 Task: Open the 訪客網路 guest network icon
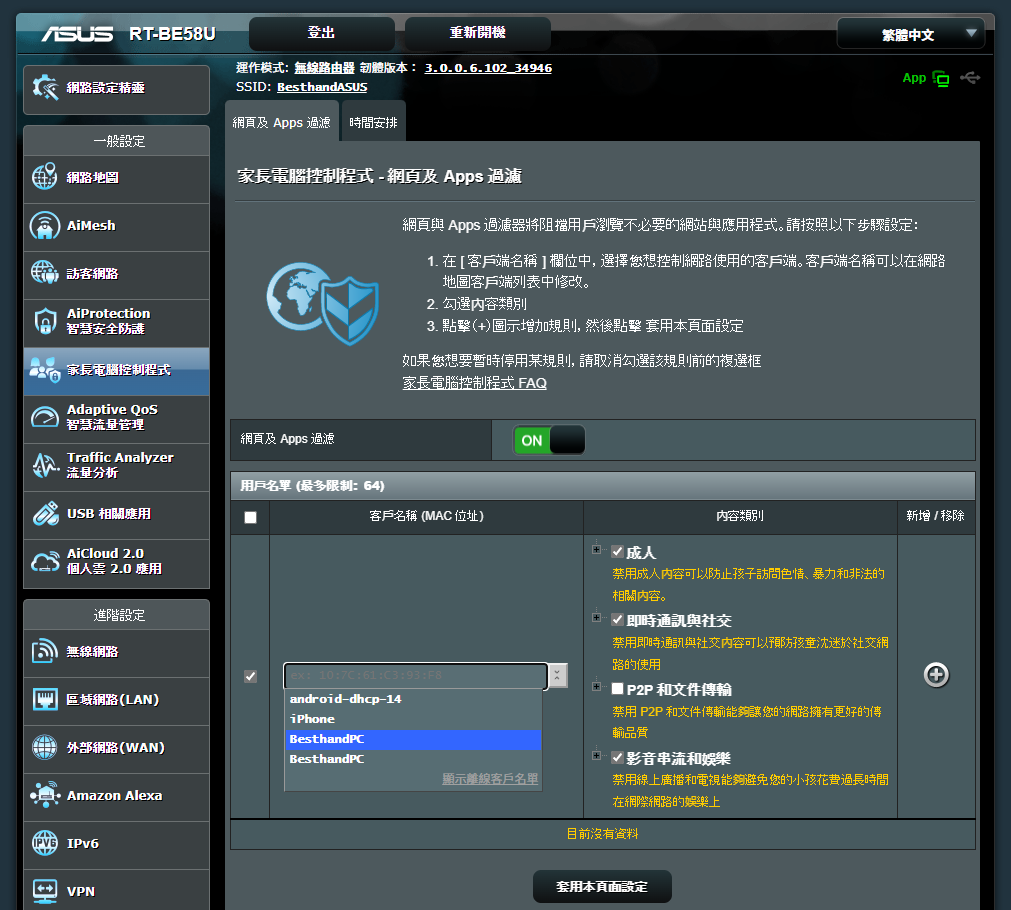pyautogui.click(x=45, y=273)
